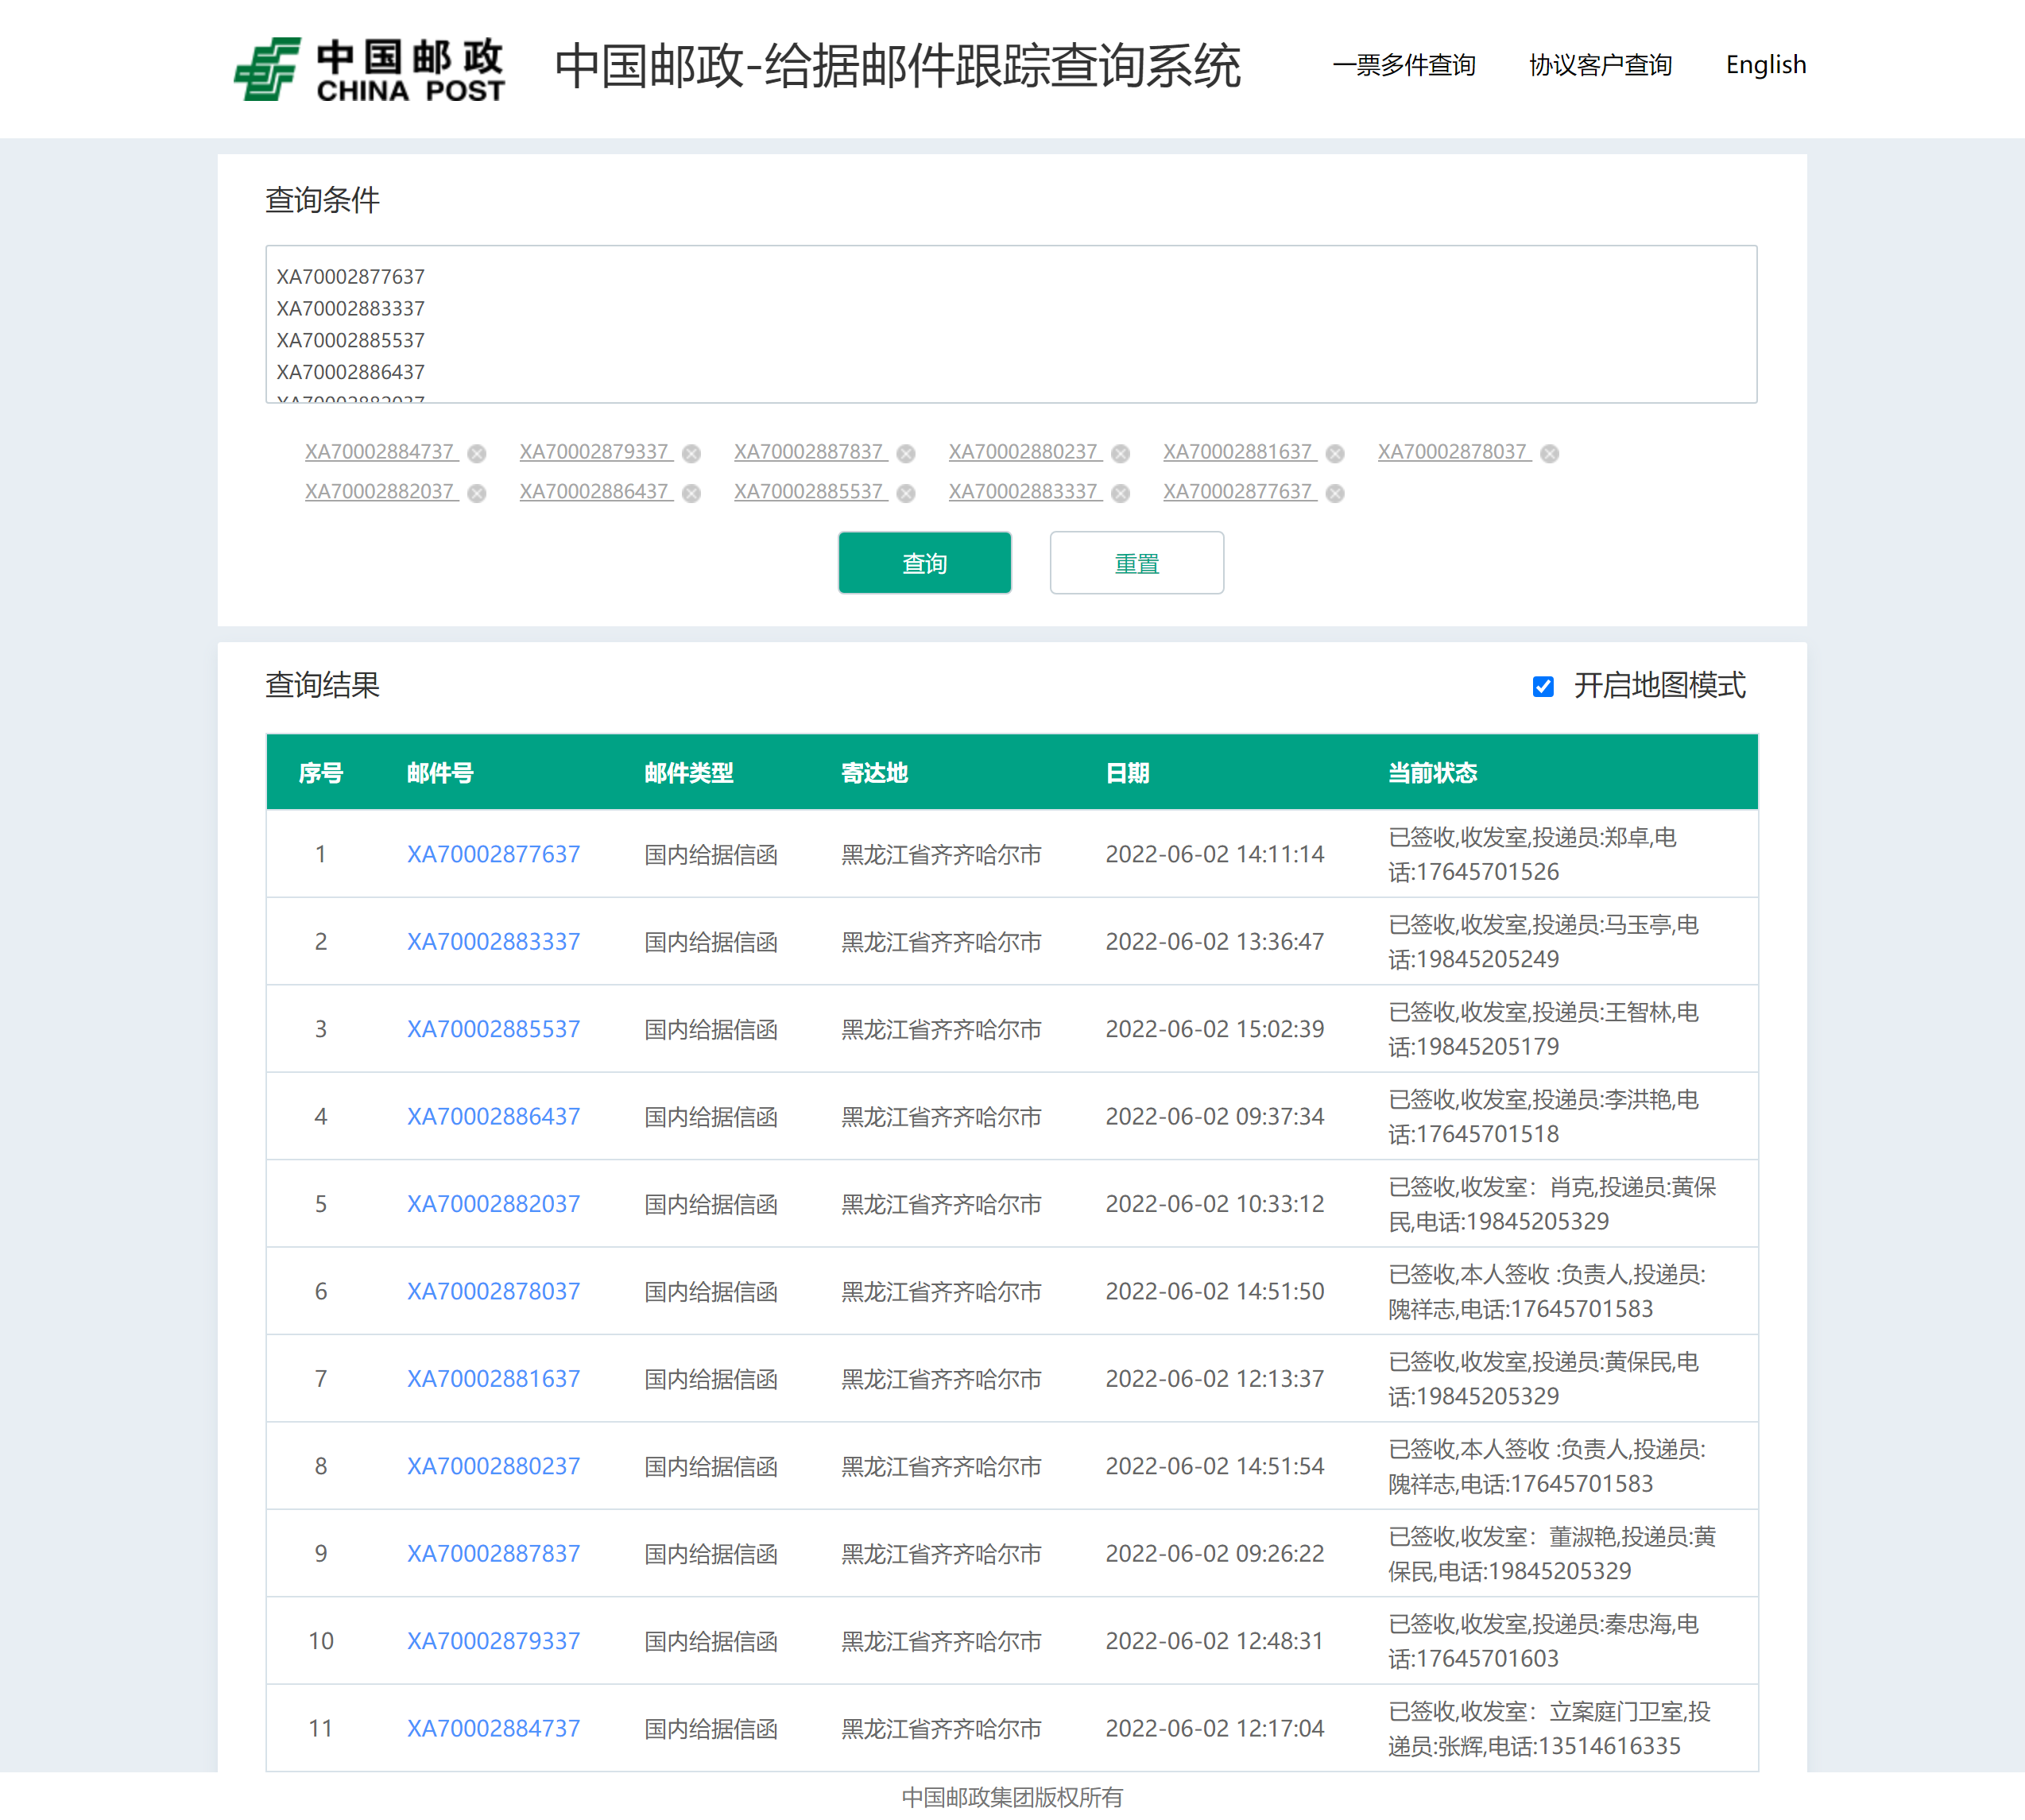Open result link XA70002879337 in row 10

tap(493, 1641)
